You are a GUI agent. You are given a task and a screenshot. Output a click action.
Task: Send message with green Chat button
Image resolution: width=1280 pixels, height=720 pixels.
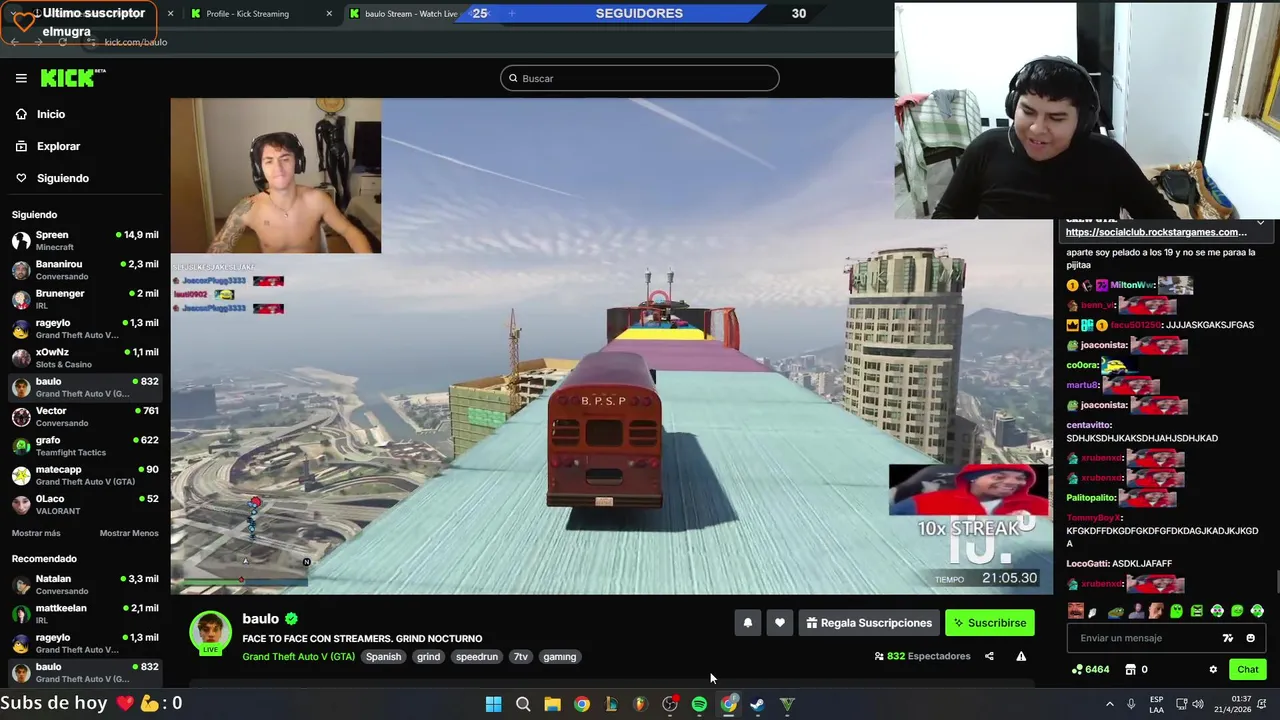click(x=1248, y=670)
